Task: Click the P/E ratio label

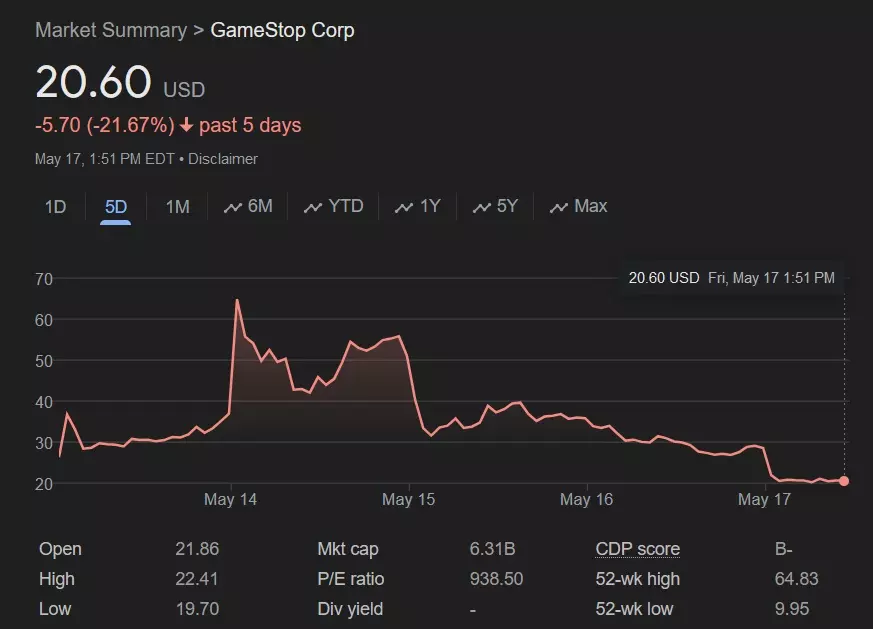Action: pos(351,579)
